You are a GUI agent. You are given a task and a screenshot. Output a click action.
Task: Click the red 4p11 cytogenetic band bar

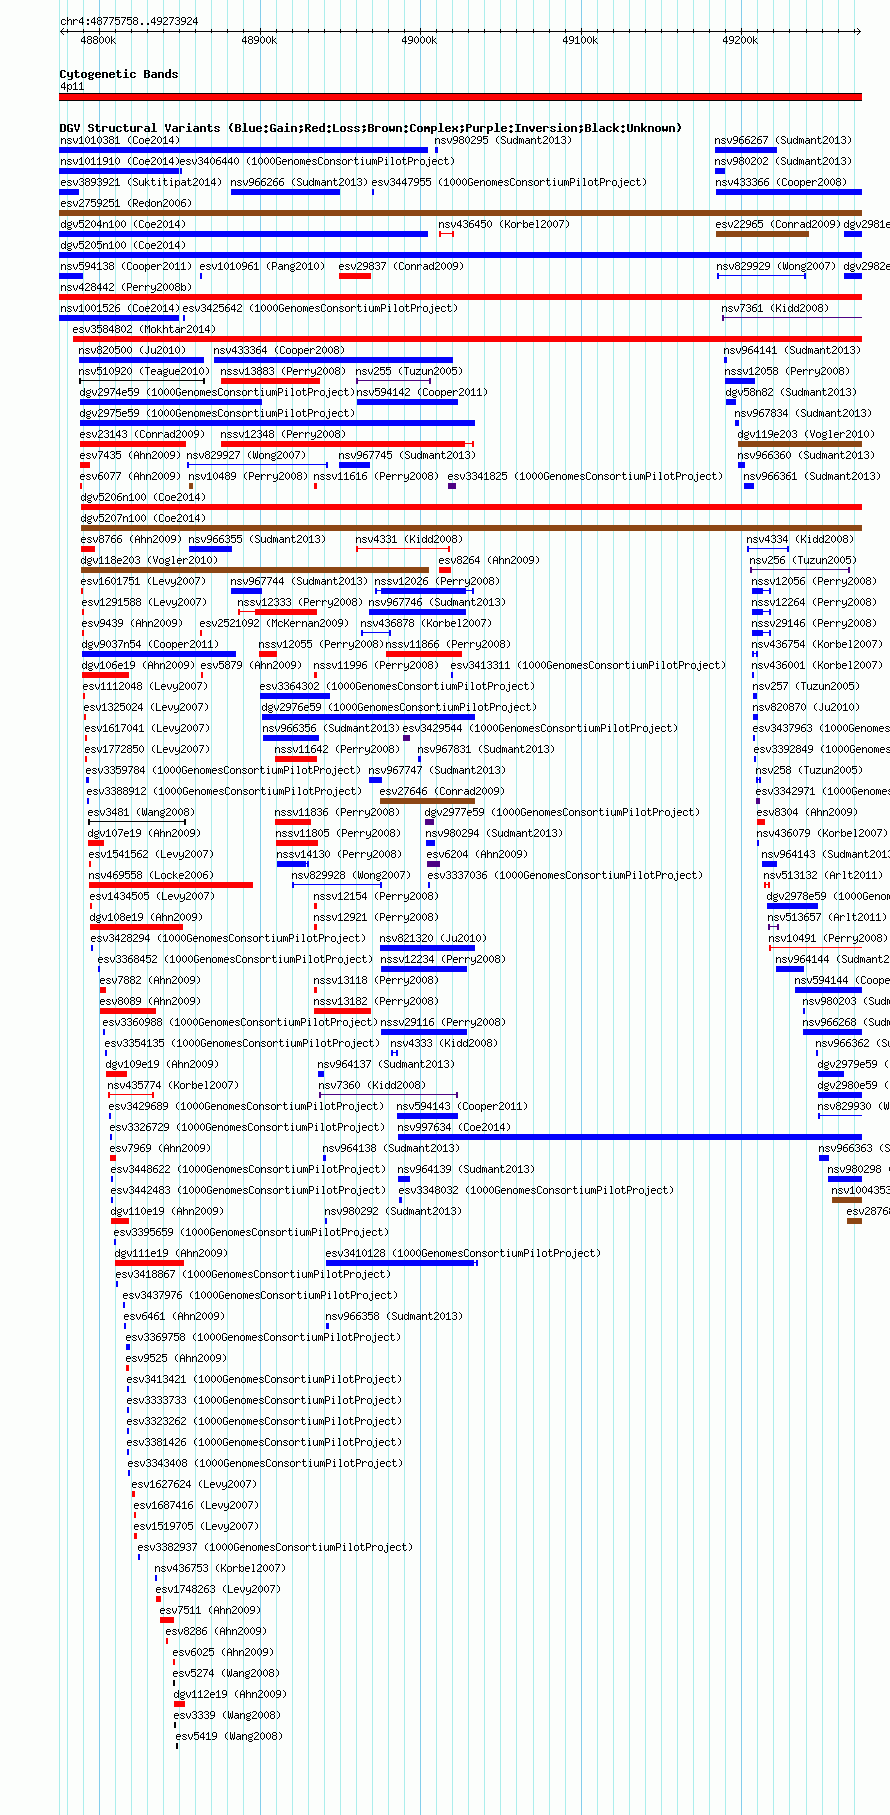click(x=460, y=97)
